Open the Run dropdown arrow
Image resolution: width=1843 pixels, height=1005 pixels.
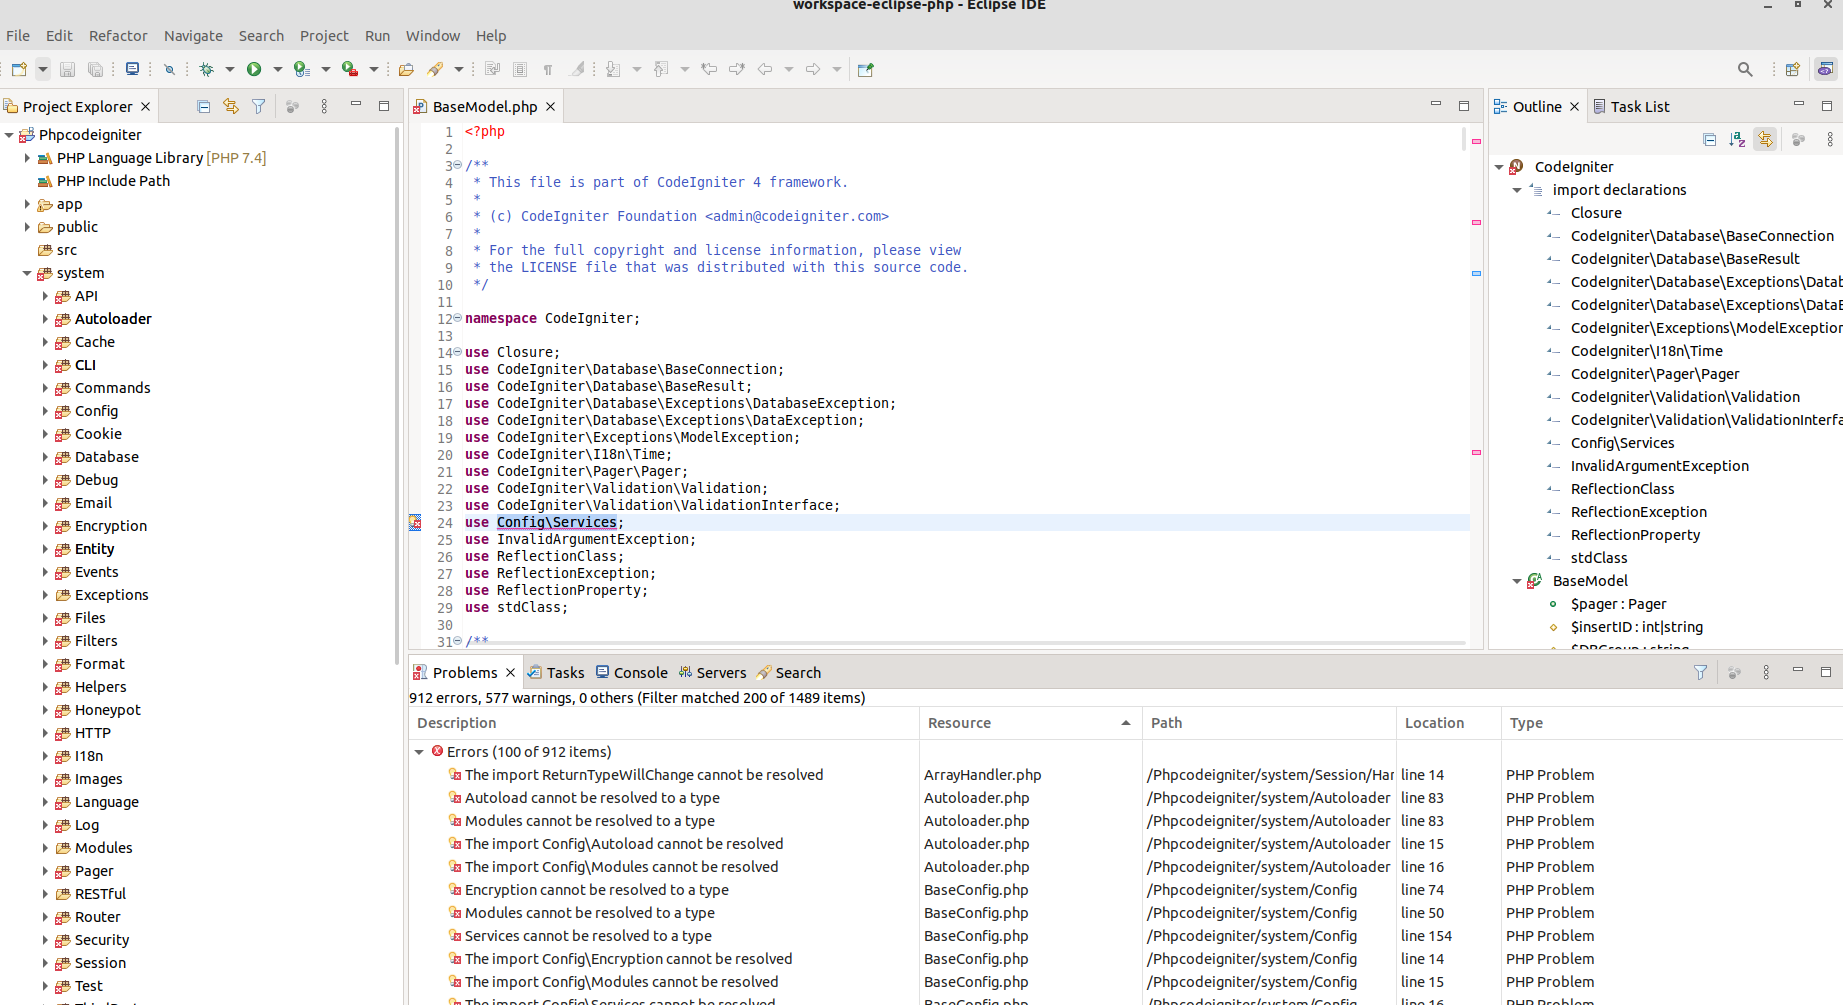point(277,69)
